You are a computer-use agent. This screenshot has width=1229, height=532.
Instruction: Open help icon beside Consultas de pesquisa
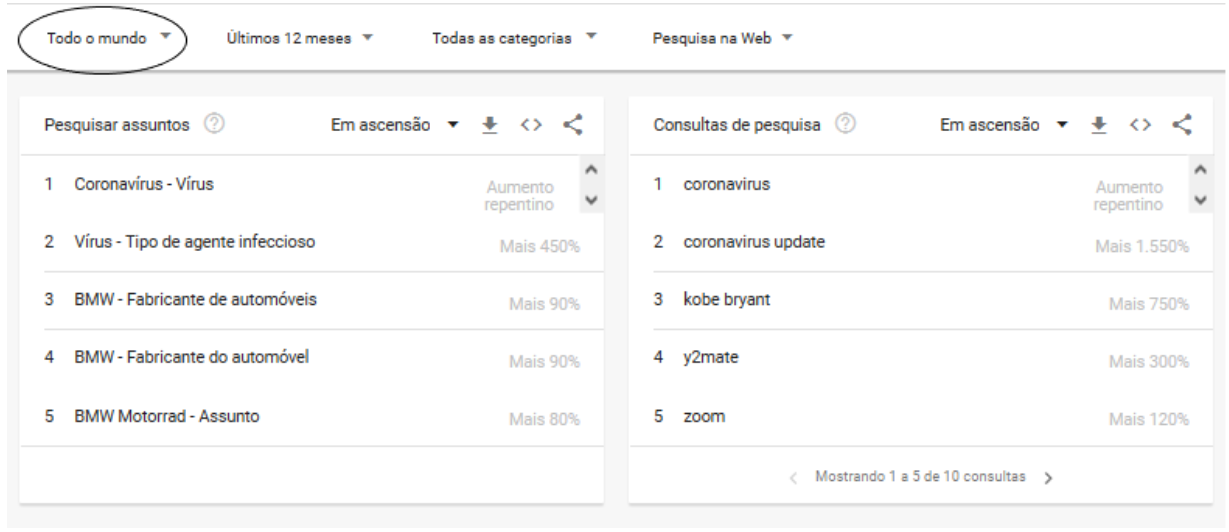click(848, 125)
